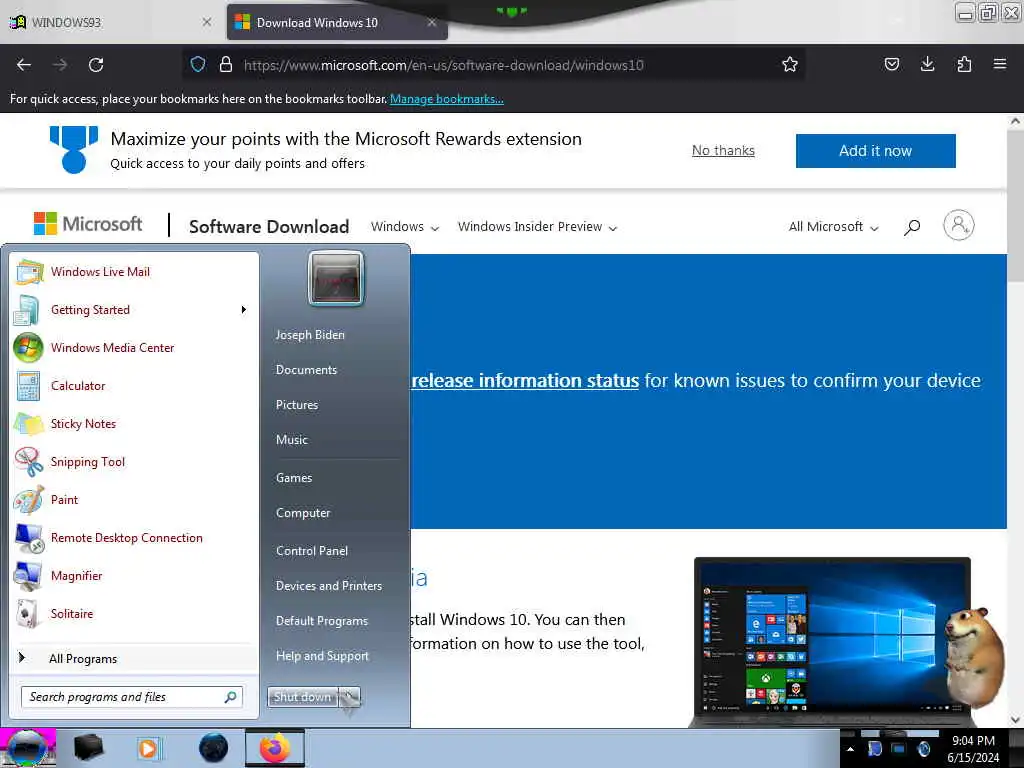Click the Microsoft logo
Viewport: 1024px width, 768px height.
[x=88, y=224]
